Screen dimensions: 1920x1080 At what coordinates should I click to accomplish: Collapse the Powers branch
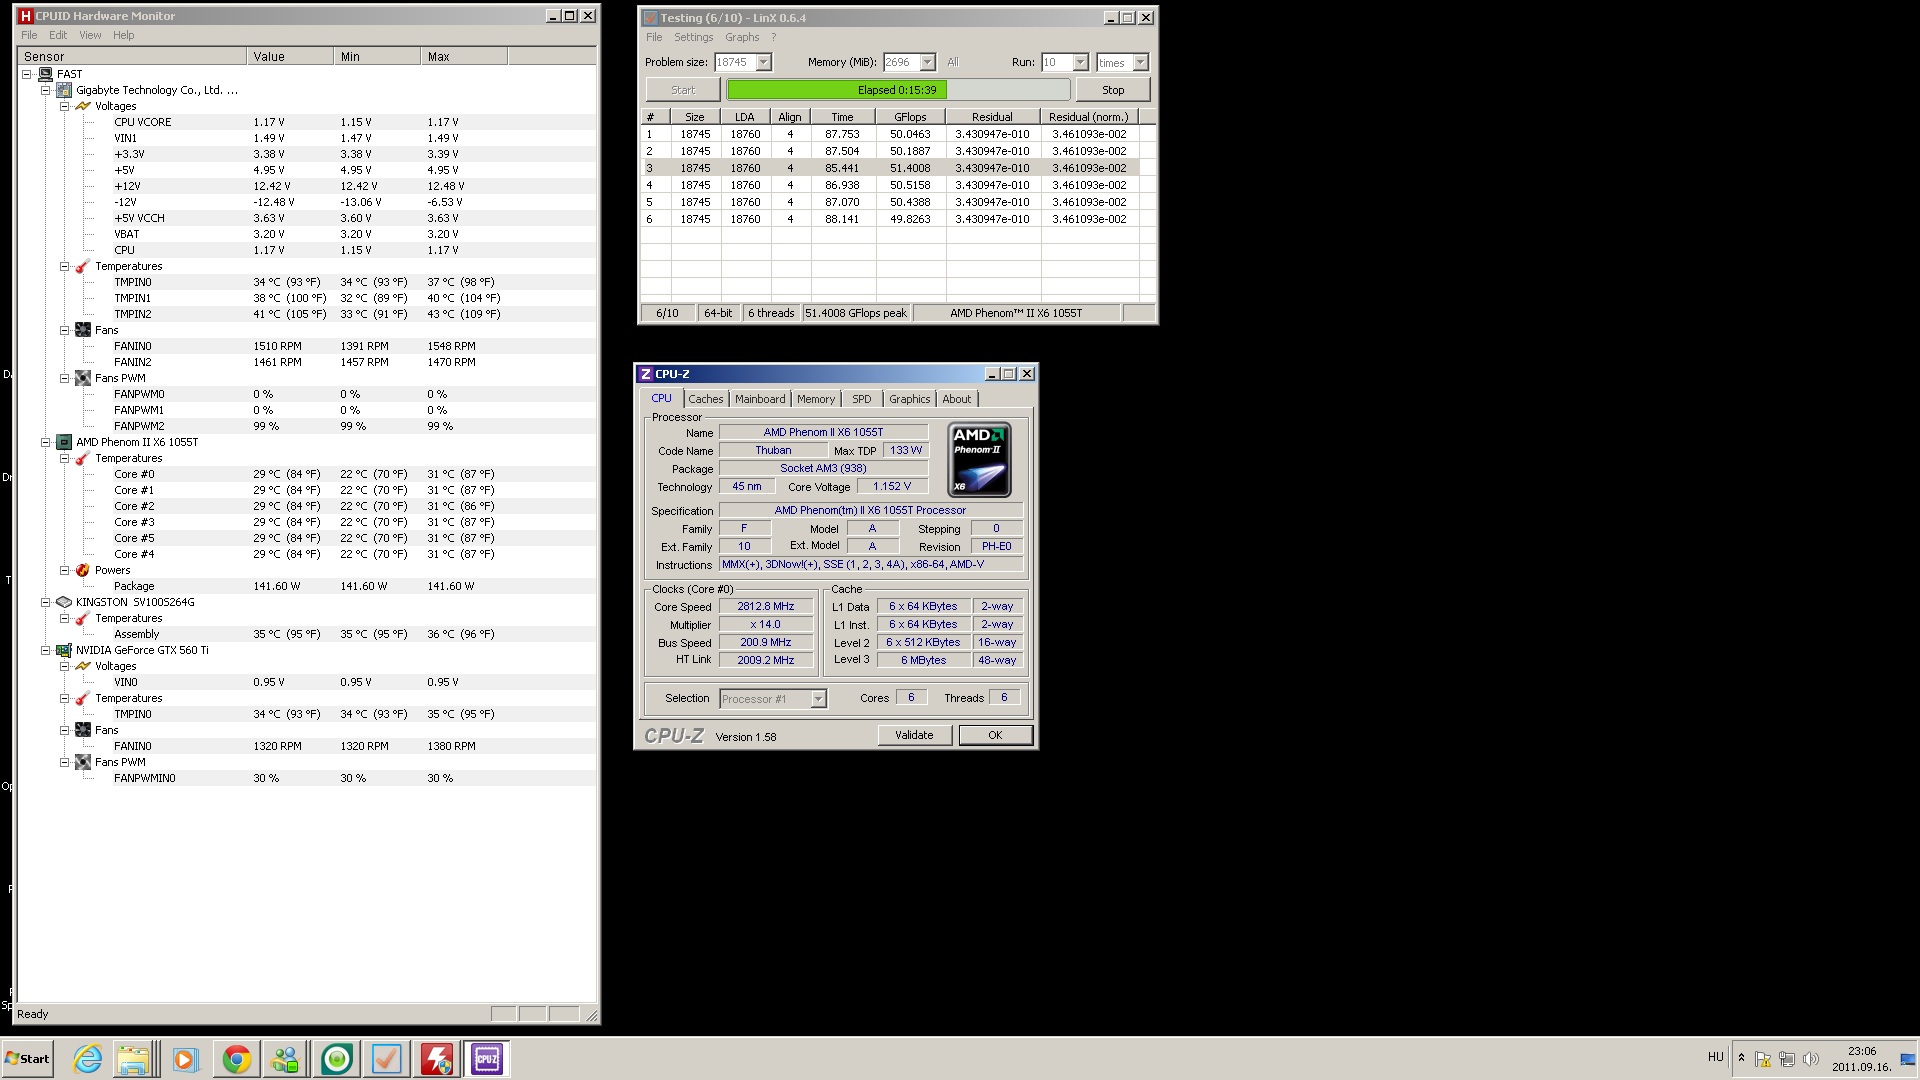[65, 570]
